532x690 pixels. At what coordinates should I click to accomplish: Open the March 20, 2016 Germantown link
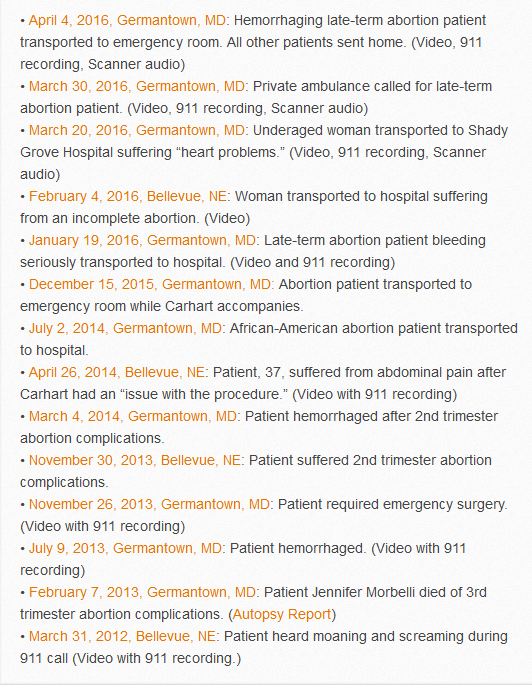click(137, 130)
